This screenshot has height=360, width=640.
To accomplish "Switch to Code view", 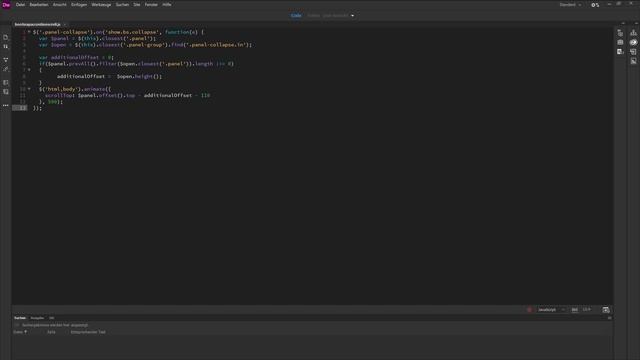I will coord(296,16).
